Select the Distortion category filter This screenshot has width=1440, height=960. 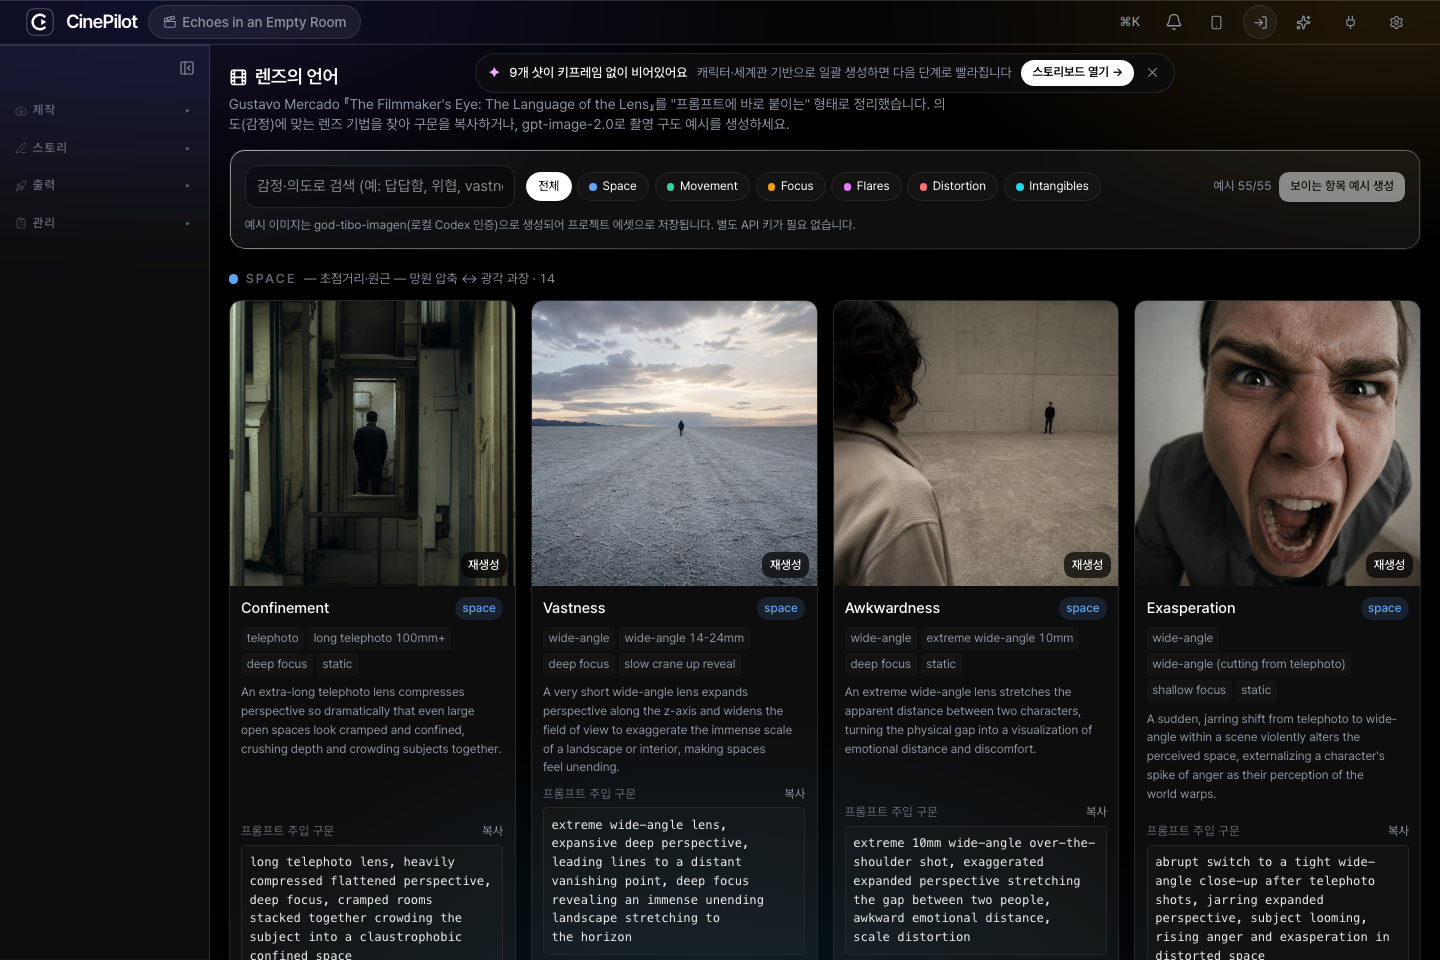point(952,186)
